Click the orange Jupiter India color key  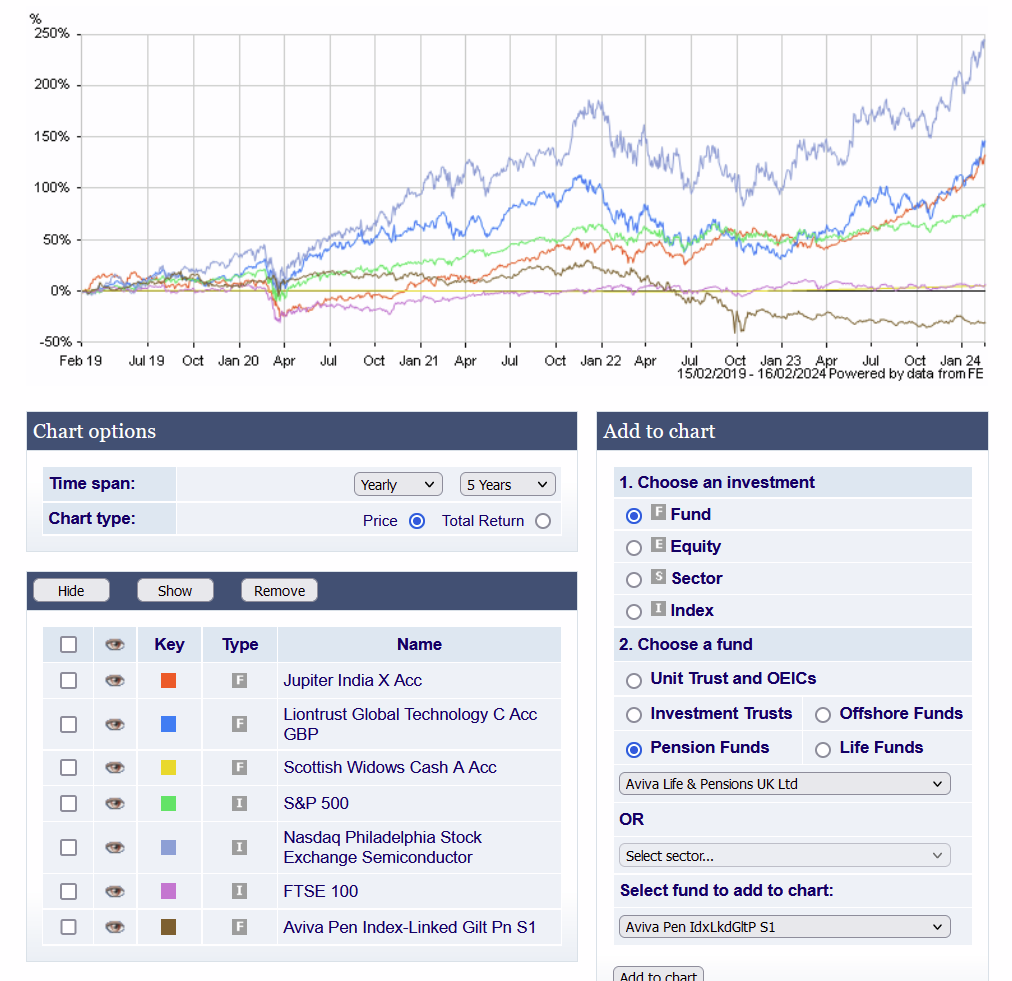[x=168, y=680]
